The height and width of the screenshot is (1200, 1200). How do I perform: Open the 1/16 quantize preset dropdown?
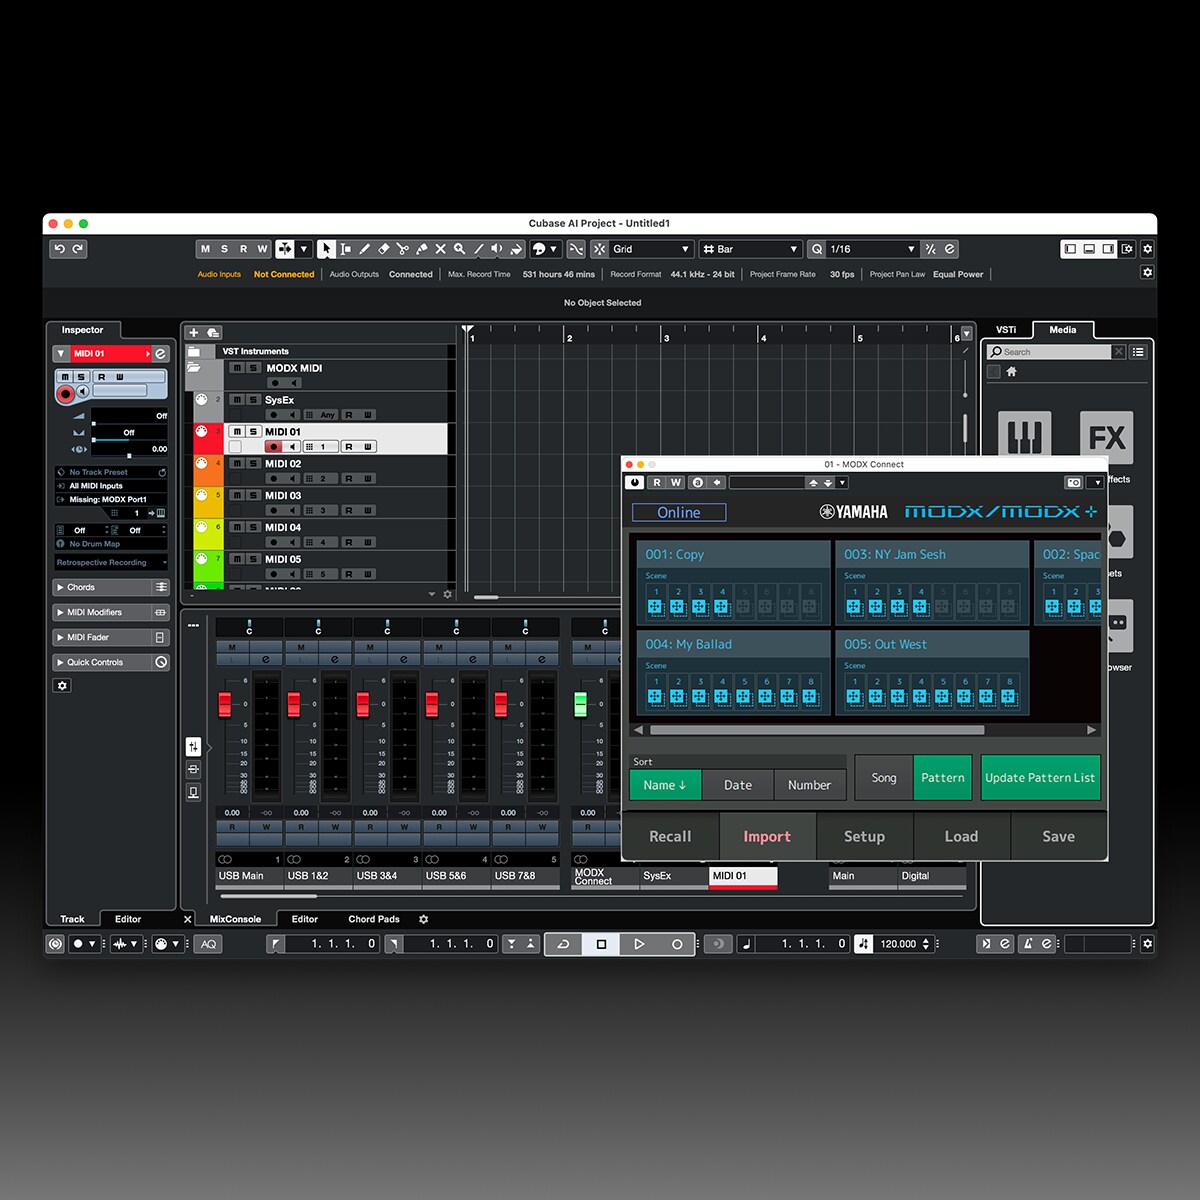point(872,249)
